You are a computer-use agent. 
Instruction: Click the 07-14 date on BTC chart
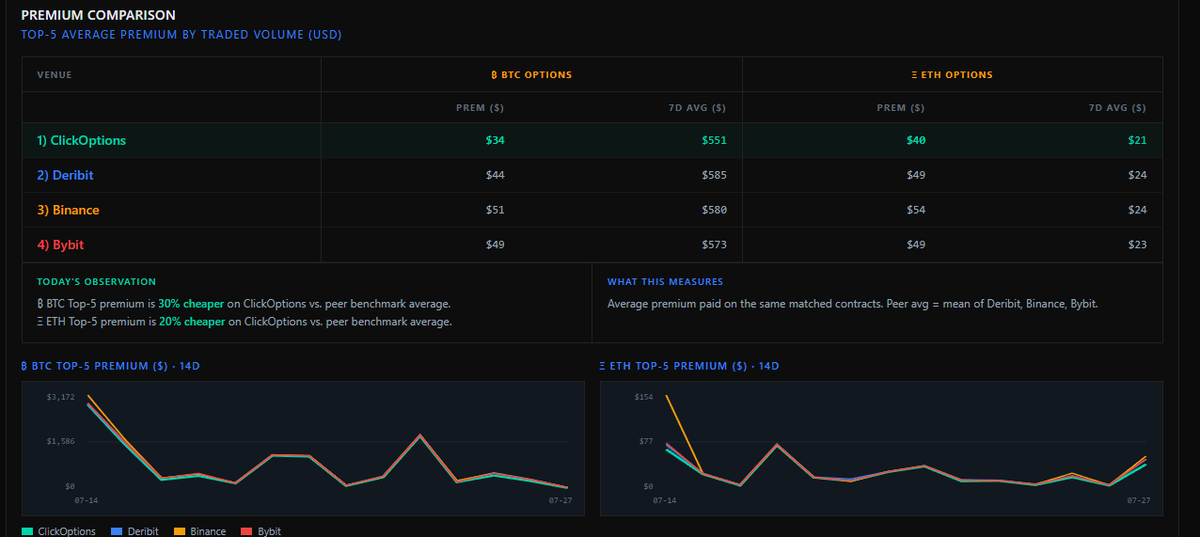86,500
